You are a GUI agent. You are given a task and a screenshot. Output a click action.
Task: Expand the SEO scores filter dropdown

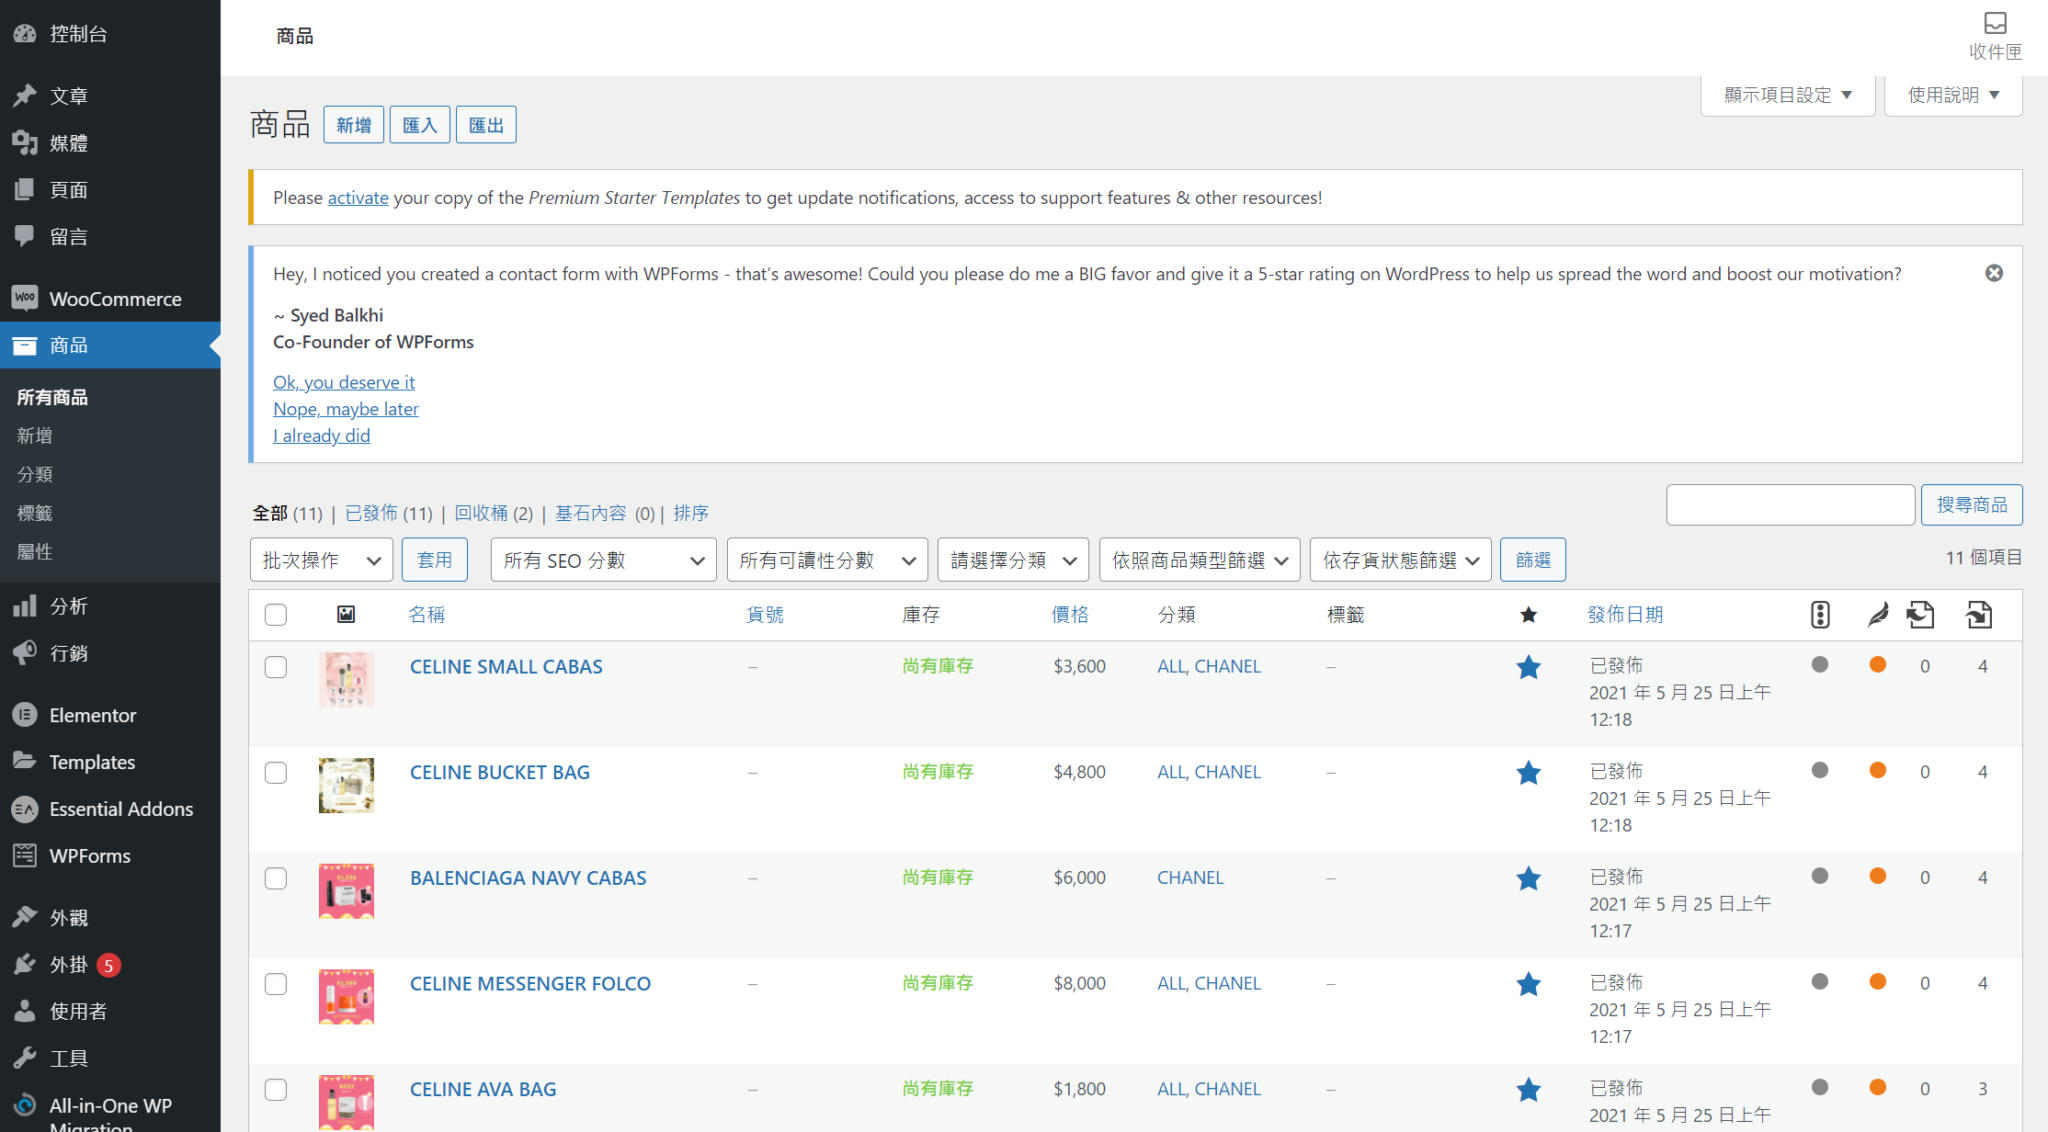(x=602, y=559)
